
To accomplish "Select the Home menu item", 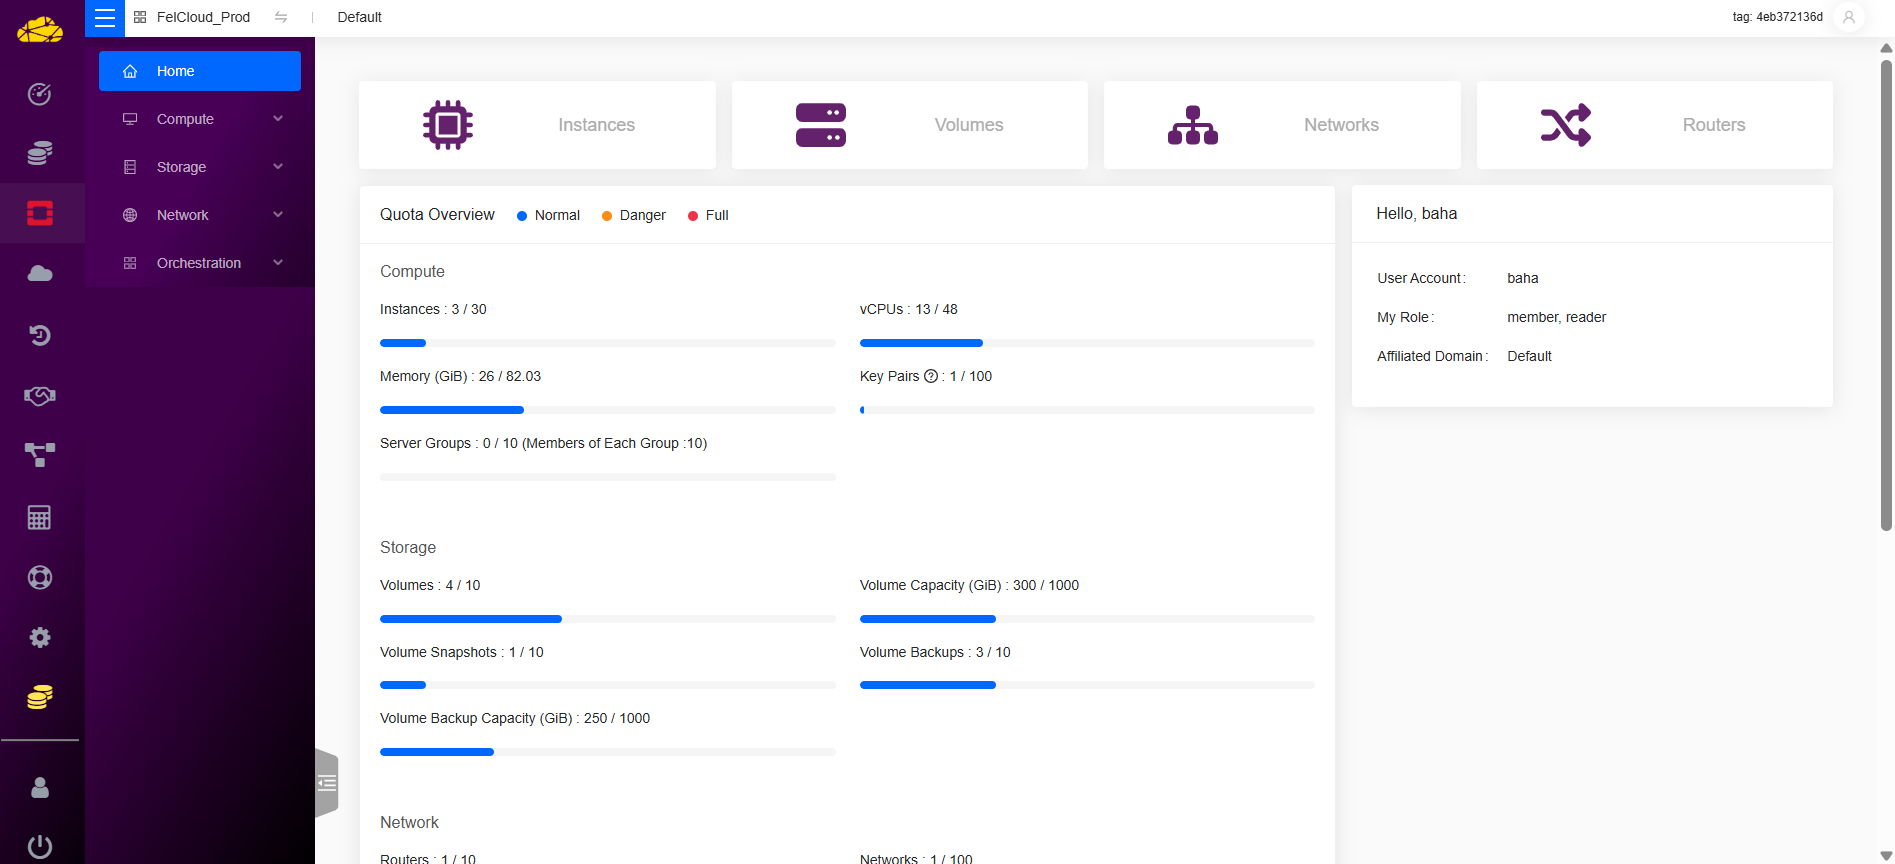I will click(200, 71).
